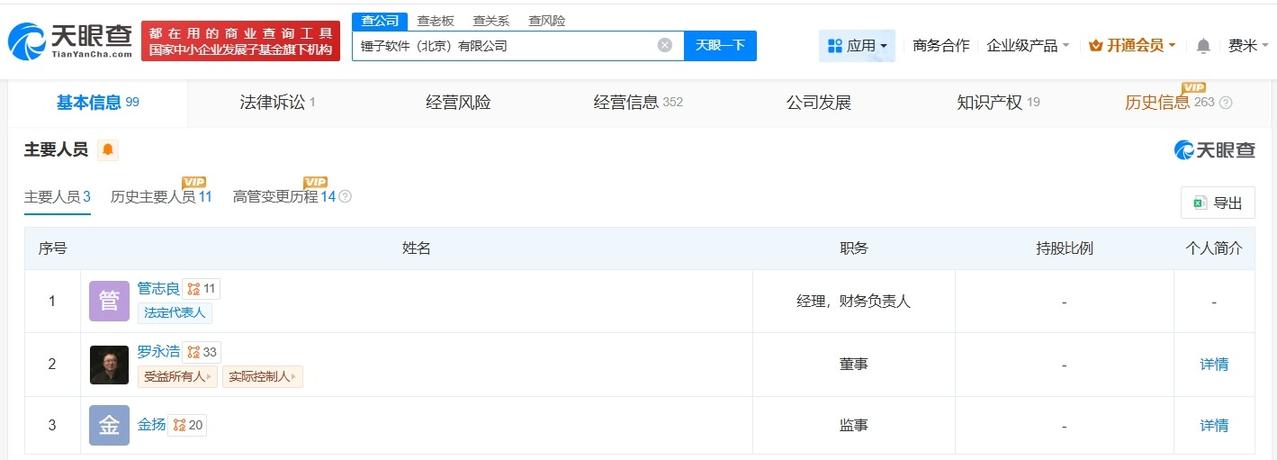
Task: Open the notification bell icon in header
Action: [x=1203, y=46]
